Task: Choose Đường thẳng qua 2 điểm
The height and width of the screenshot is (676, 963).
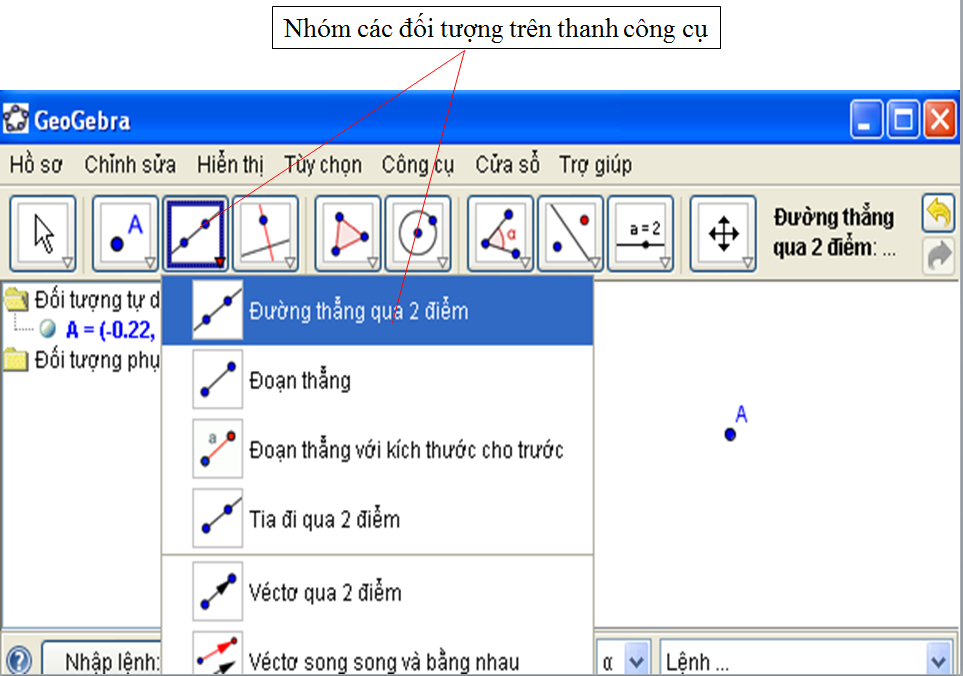Action: coord(378,311)
